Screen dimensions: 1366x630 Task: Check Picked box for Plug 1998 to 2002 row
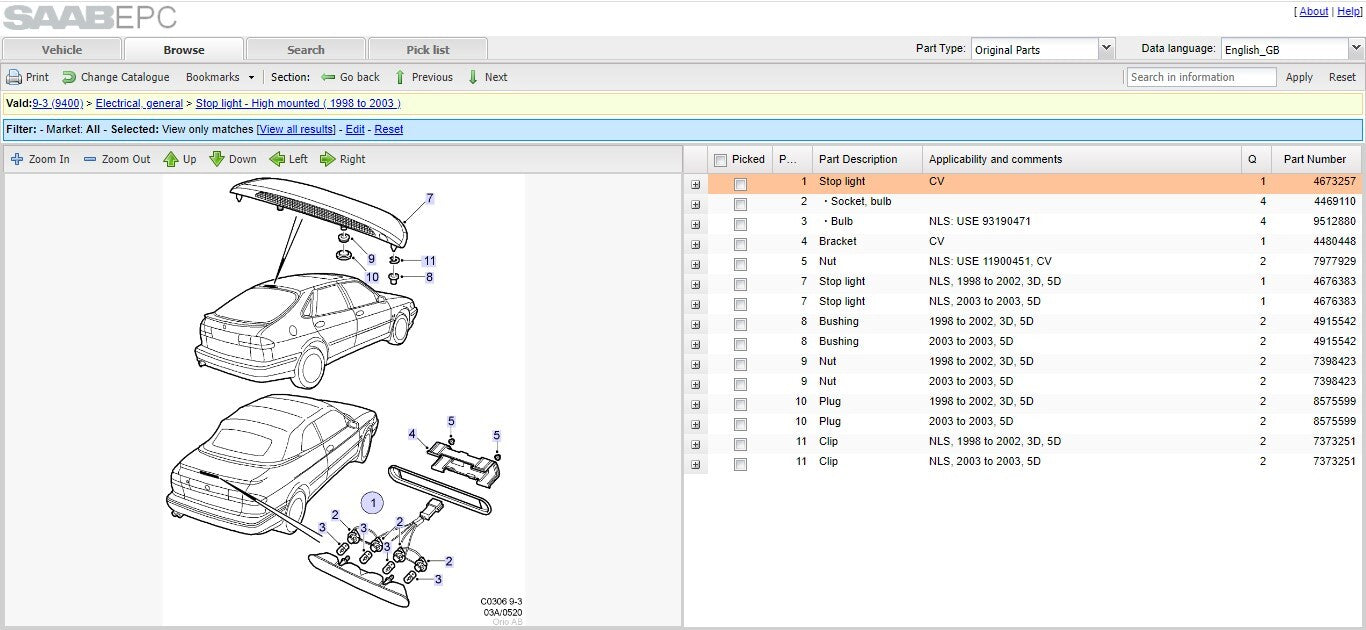[x=740, y=404]
